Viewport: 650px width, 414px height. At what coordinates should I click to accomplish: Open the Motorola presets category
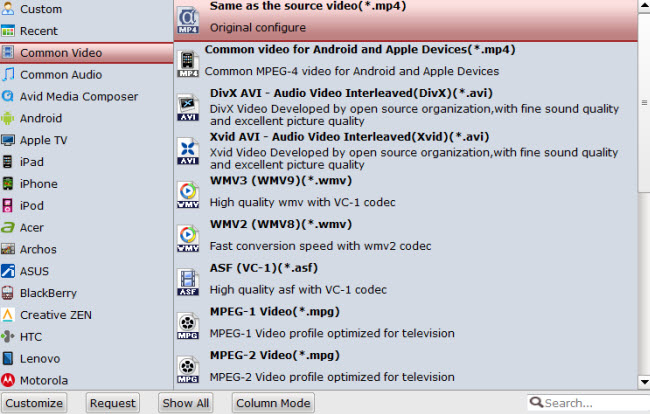(x=87, y=380)
